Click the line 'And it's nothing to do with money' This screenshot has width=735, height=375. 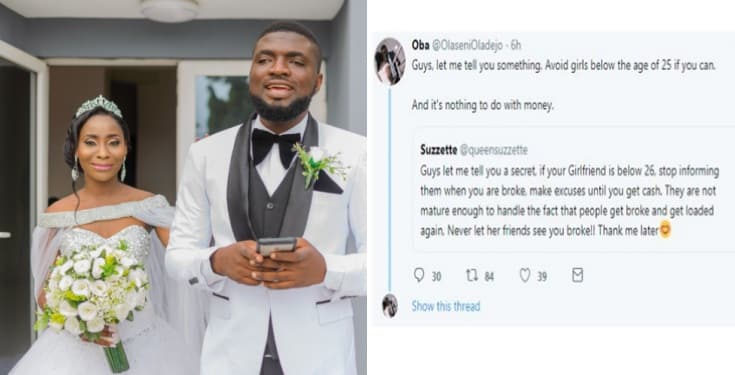click(x=482, y=106)
